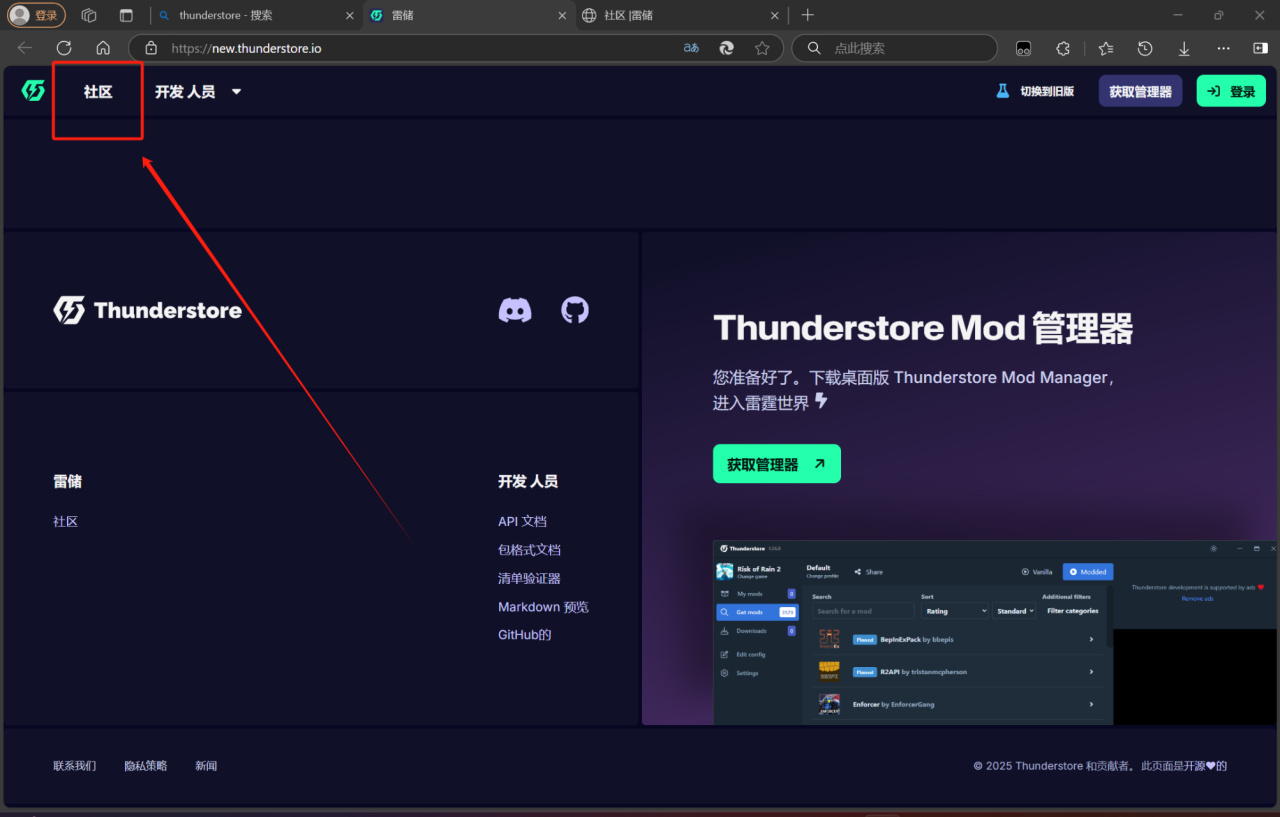Click the Thunderstore logo icon in navbar
Image resolution: width=1280 pixels, height=817 pixels.
coord(33,91)
